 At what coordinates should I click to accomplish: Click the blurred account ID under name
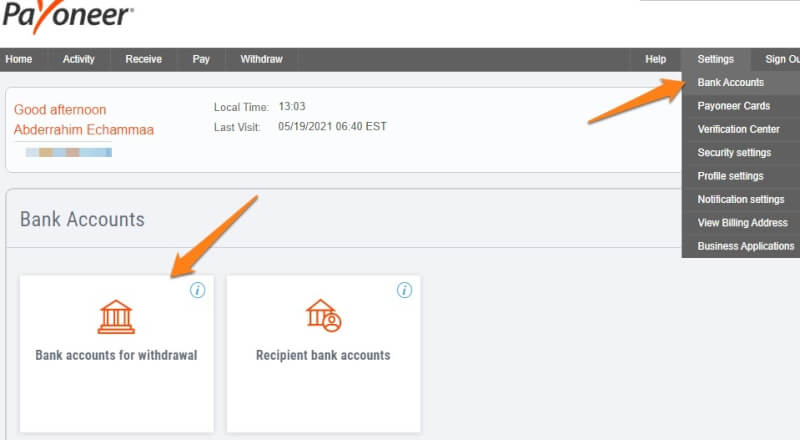69,153
